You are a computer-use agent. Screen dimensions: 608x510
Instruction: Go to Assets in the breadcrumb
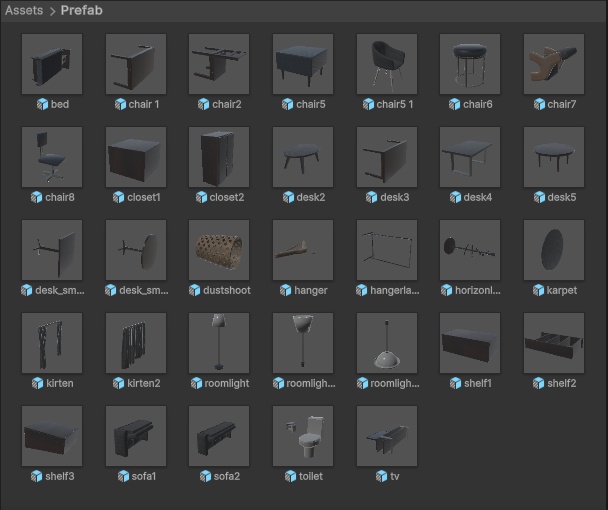24,10
